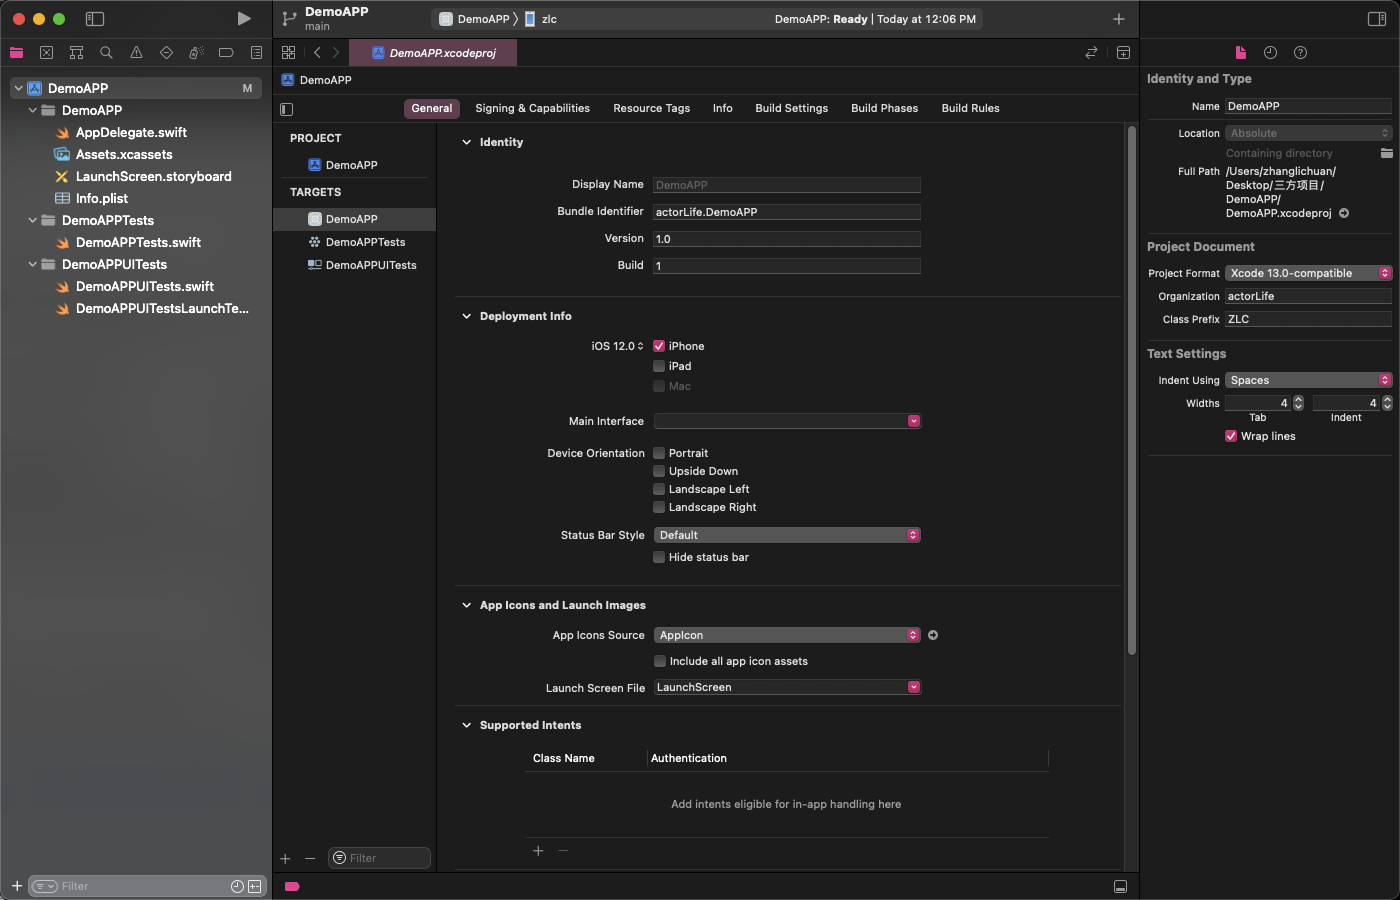The width and height of the screenshot is (1400, 900).
Task: Open the Symbol navigator
Action: [76, 53]
